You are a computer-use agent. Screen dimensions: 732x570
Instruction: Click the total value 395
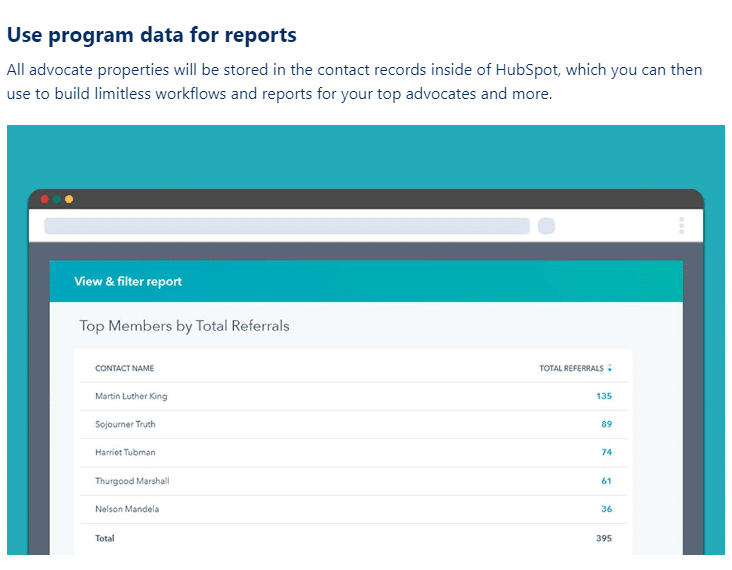click(x=604, y=538)
